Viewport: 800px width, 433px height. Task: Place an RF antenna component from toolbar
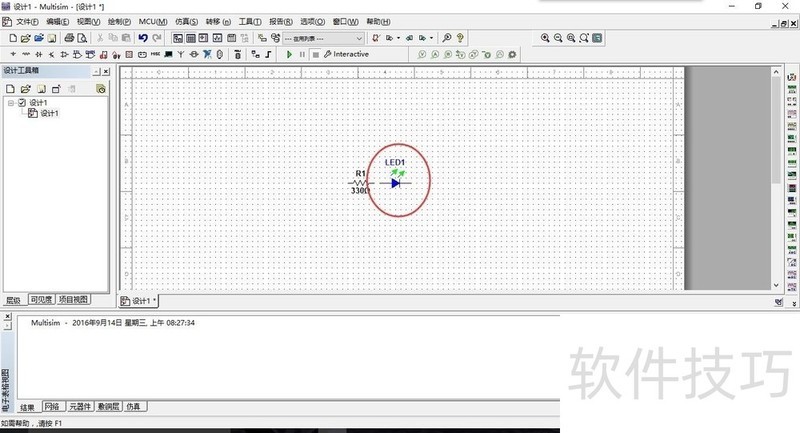[181, 54]
